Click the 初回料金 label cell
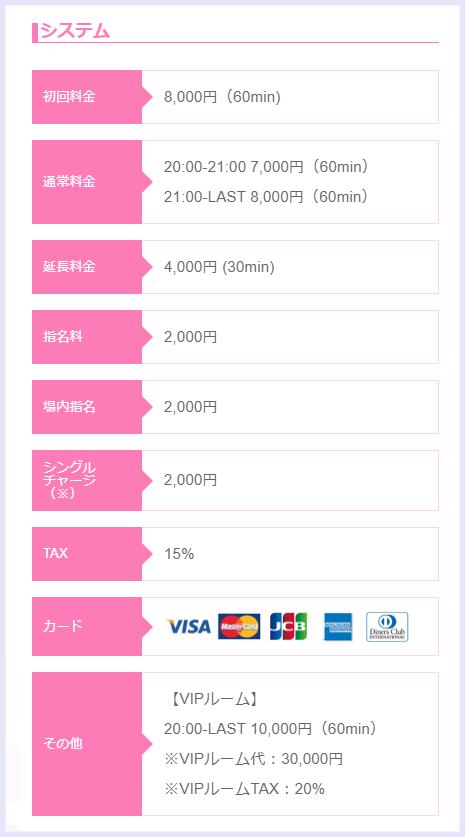 coord(87,97)
